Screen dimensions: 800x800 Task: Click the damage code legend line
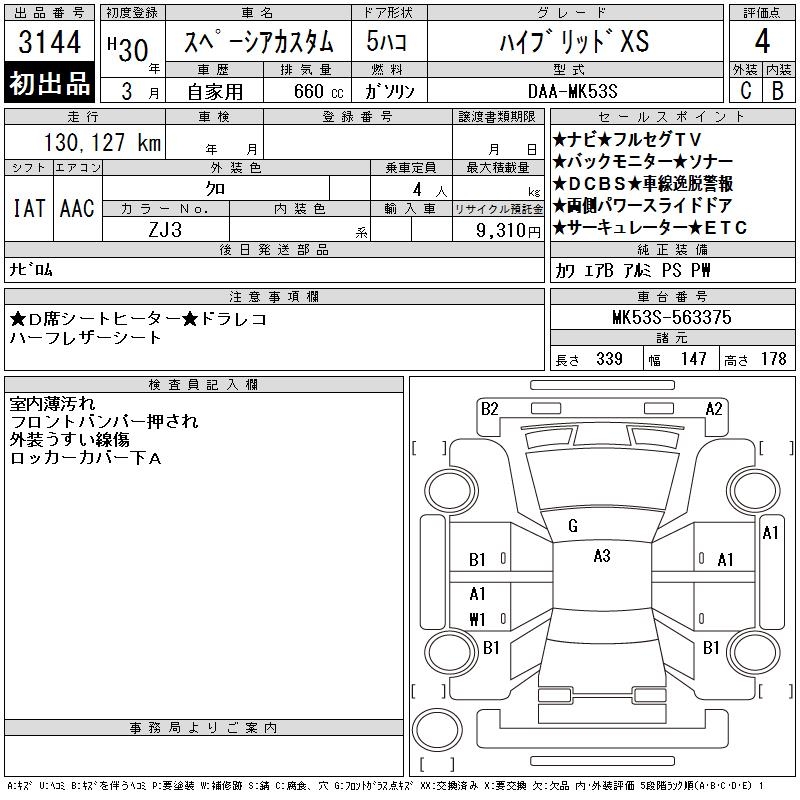click(385, 786)
